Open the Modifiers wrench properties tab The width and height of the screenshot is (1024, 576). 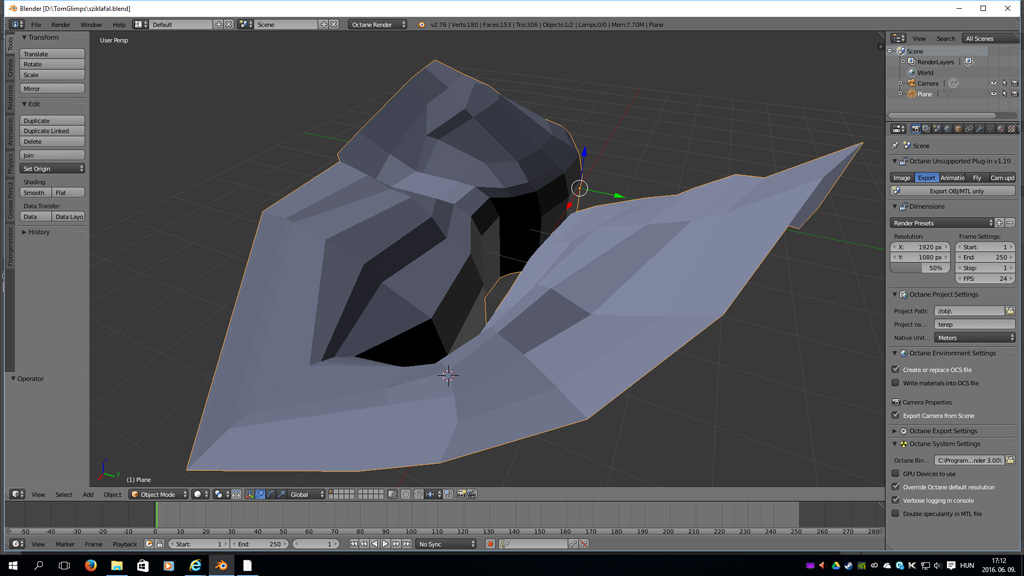click(x=979, y=129)
